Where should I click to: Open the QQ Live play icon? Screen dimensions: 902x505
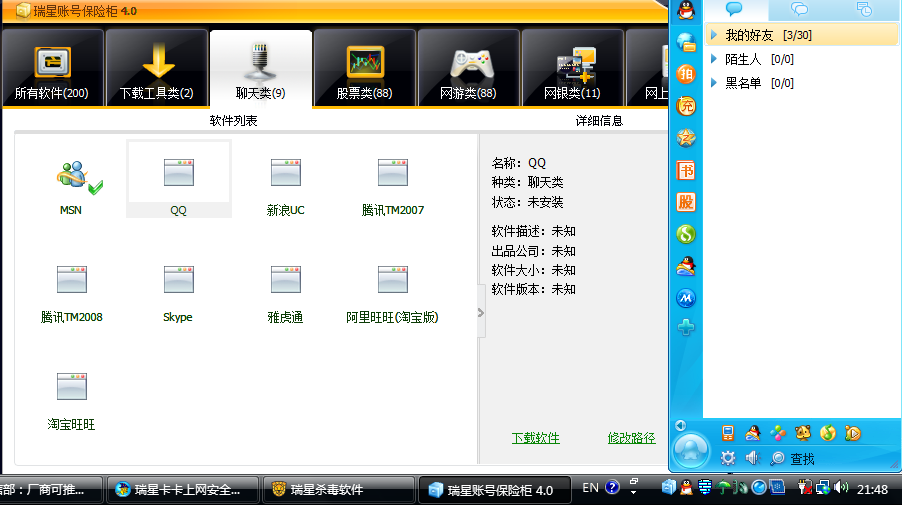coord(853,433)
